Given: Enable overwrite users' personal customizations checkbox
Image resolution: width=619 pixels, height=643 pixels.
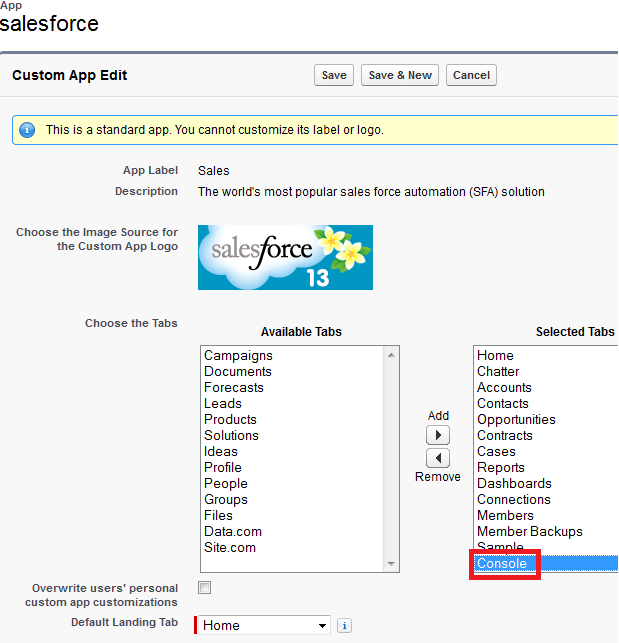Looking at the screenshot, I should coord(204,587).
